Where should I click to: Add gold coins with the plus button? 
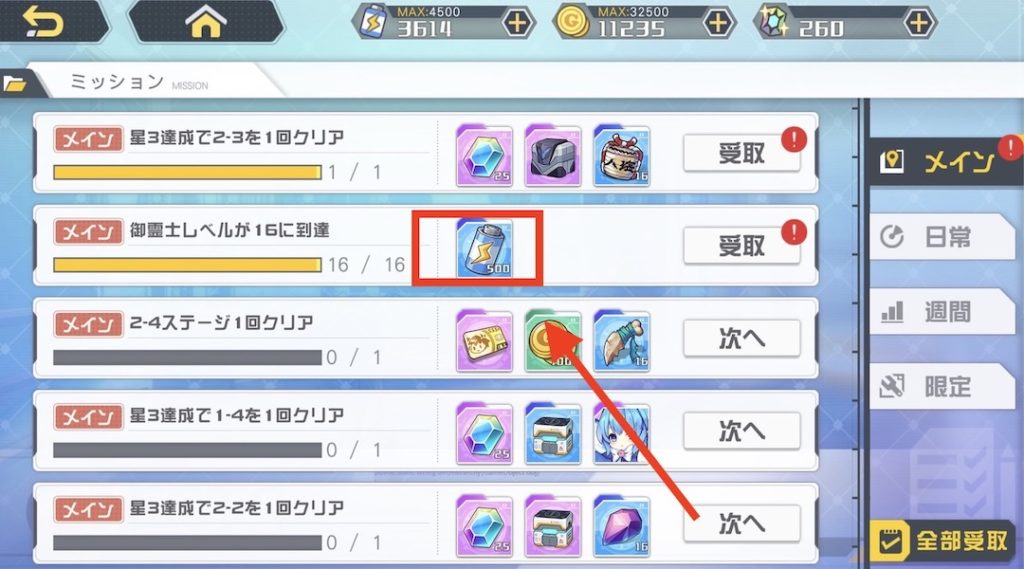point(718,23)
